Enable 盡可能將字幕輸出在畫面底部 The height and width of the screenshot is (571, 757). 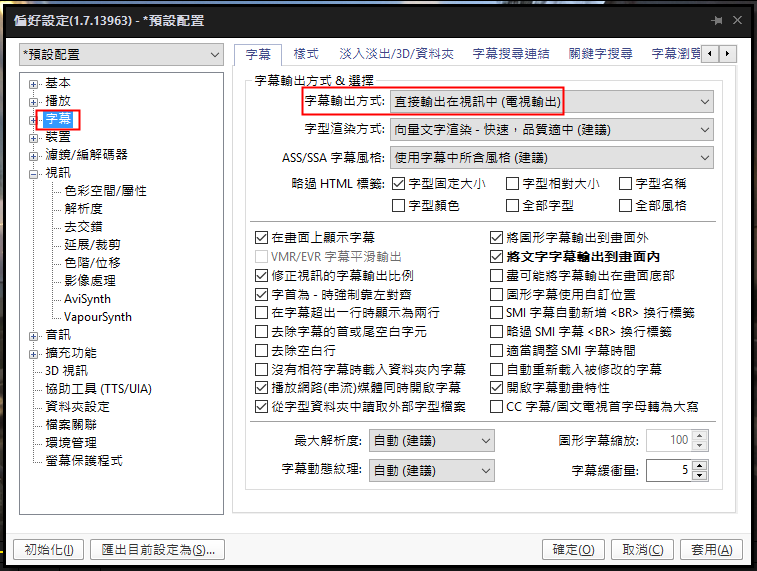click(496, 276)
